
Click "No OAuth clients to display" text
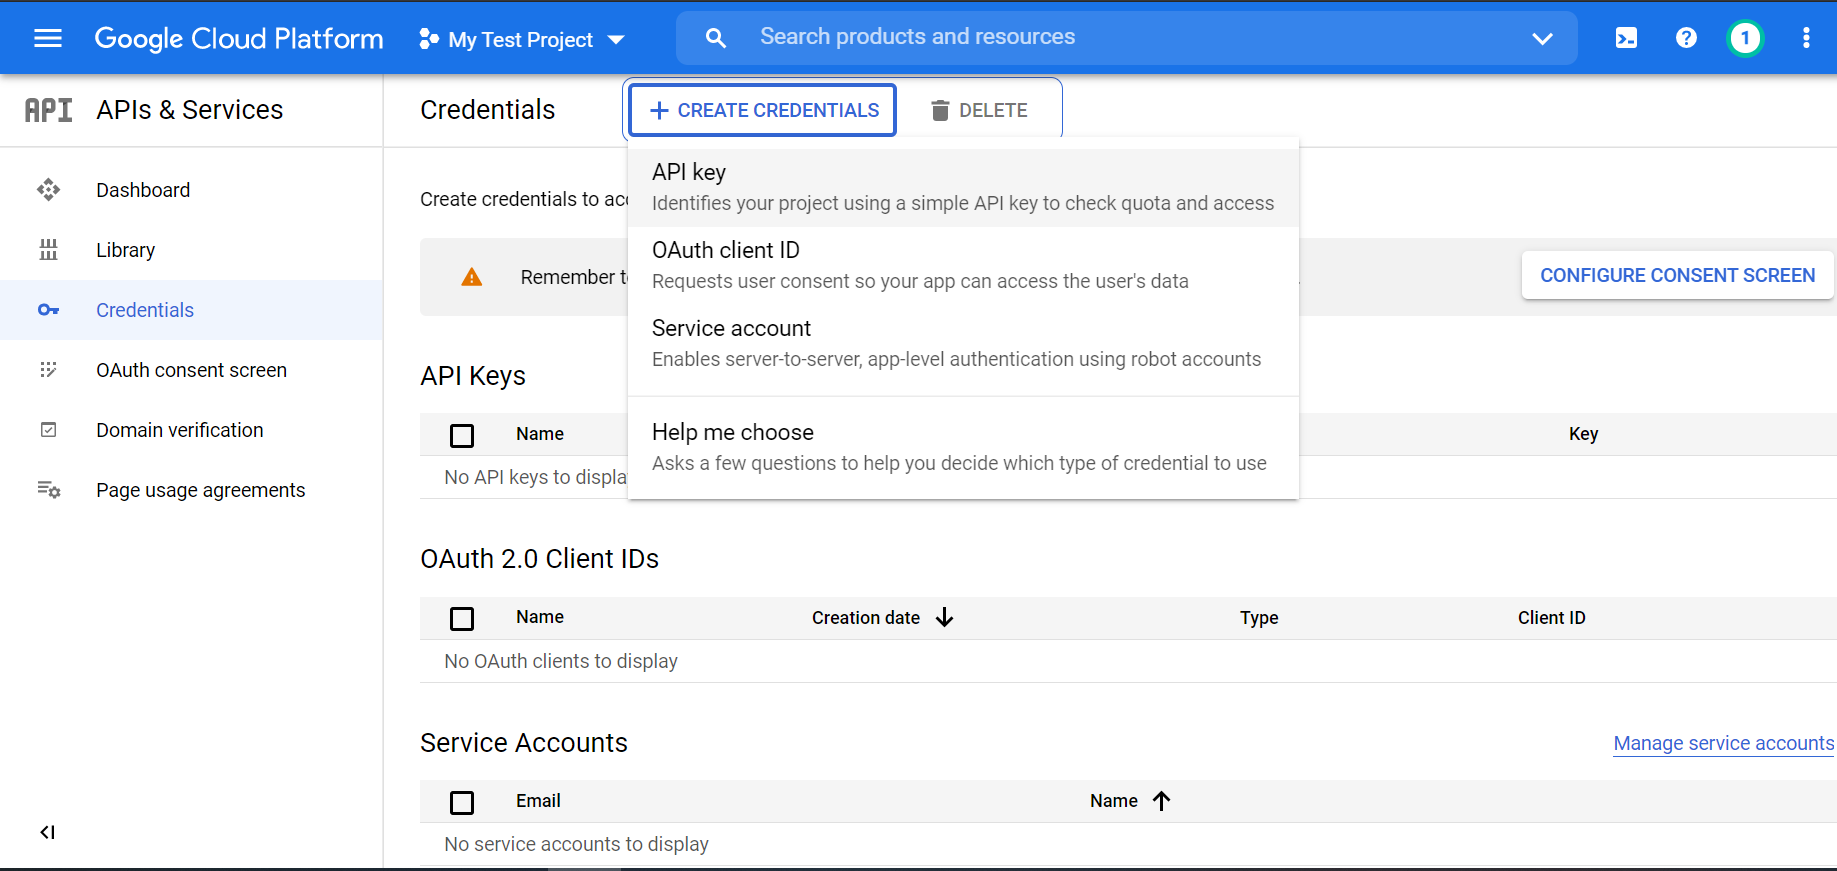pyautogui.click(x=561, y=661)
